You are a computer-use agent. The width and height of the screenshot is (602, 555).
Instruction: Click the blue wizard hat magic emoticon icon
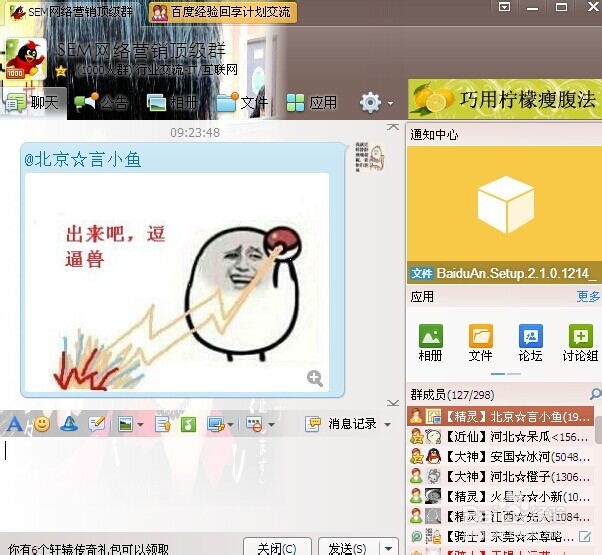point(69,424)
